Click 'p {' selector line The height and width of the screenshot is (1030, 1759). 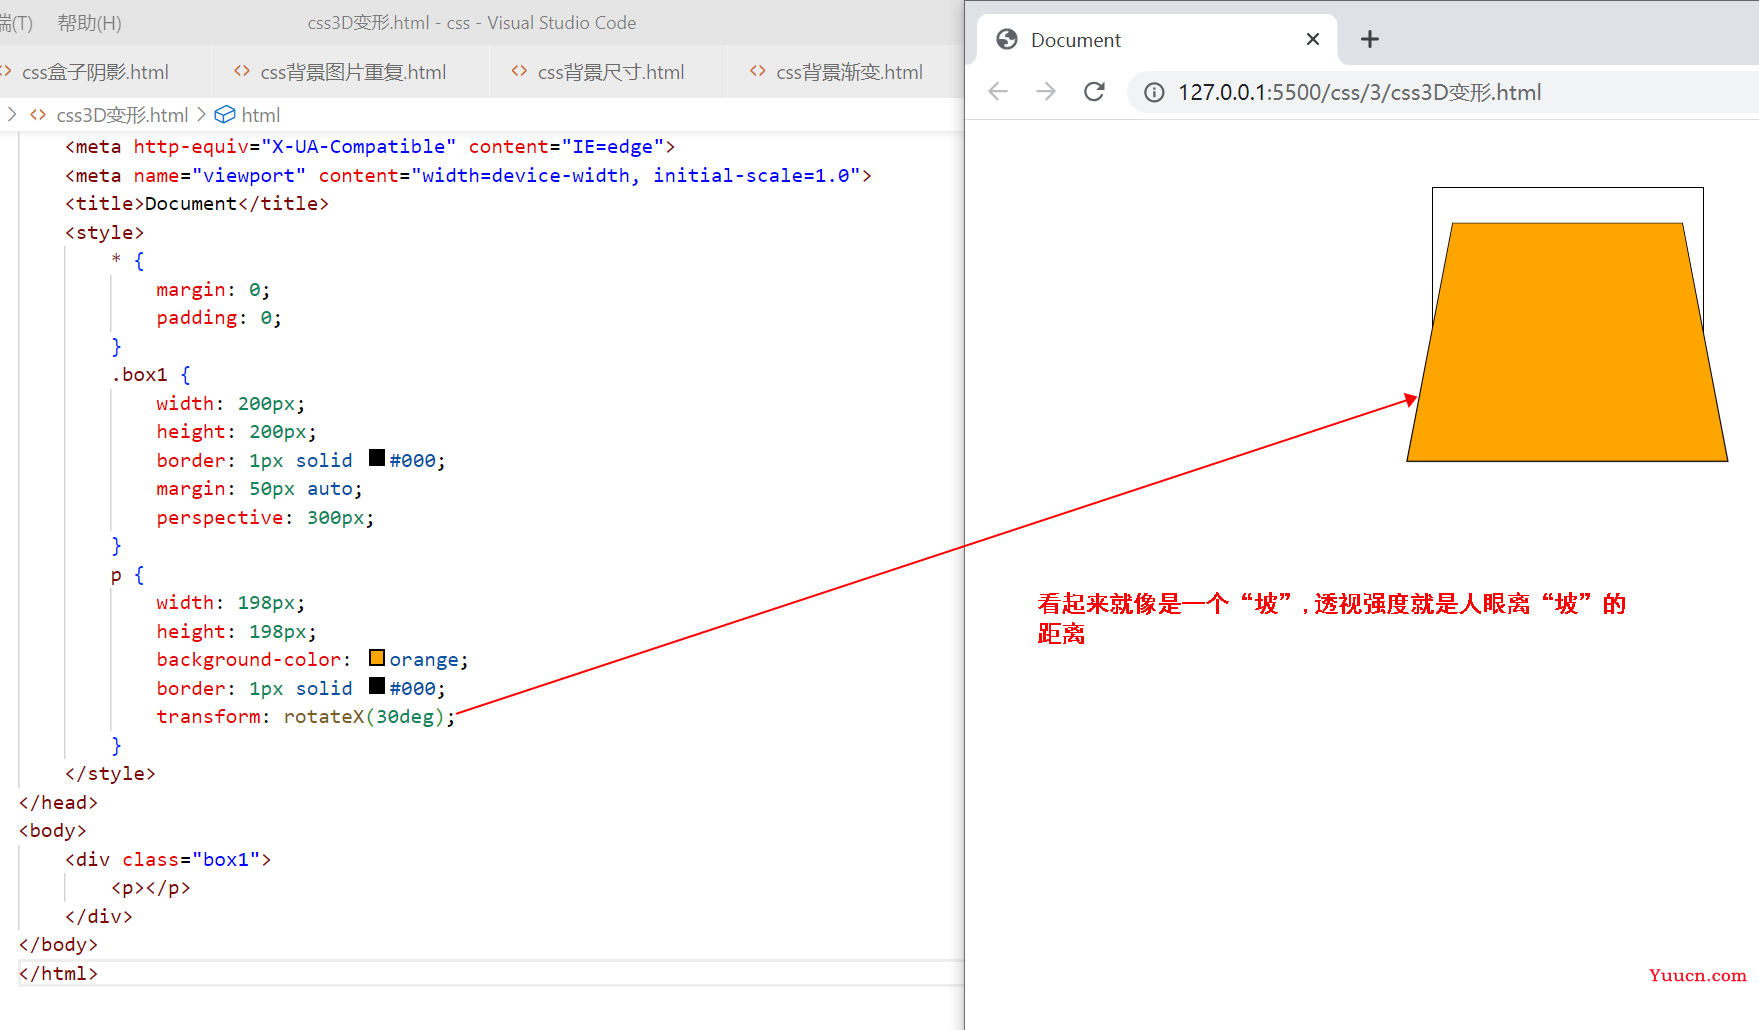[128, 575]
